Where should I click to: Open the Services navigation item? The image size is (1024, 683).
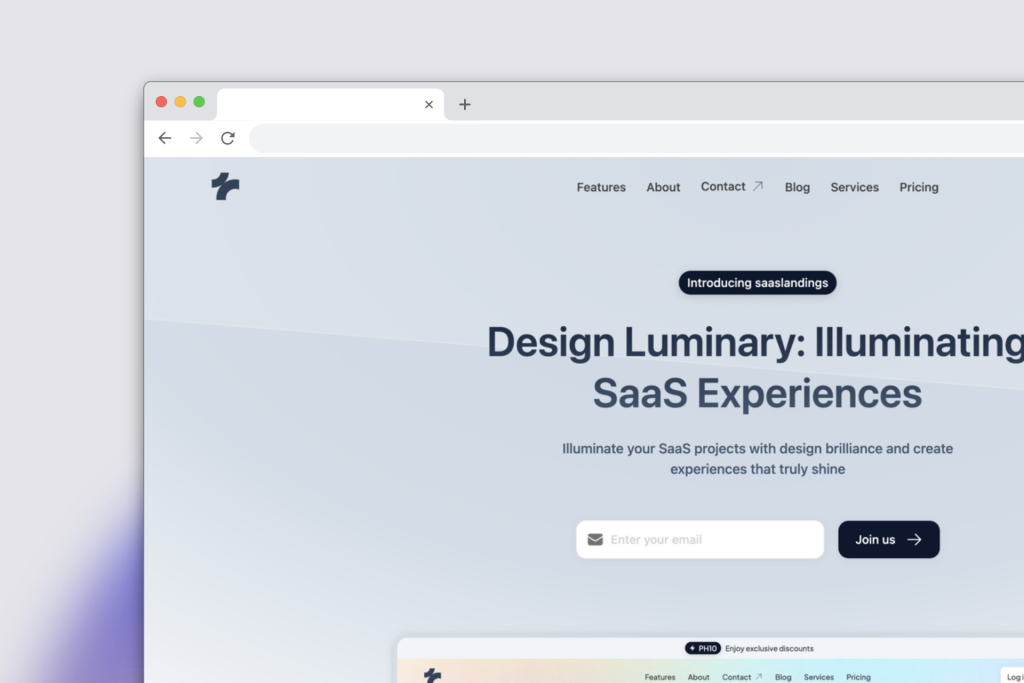pyautogui.click(x=854, y=187)
